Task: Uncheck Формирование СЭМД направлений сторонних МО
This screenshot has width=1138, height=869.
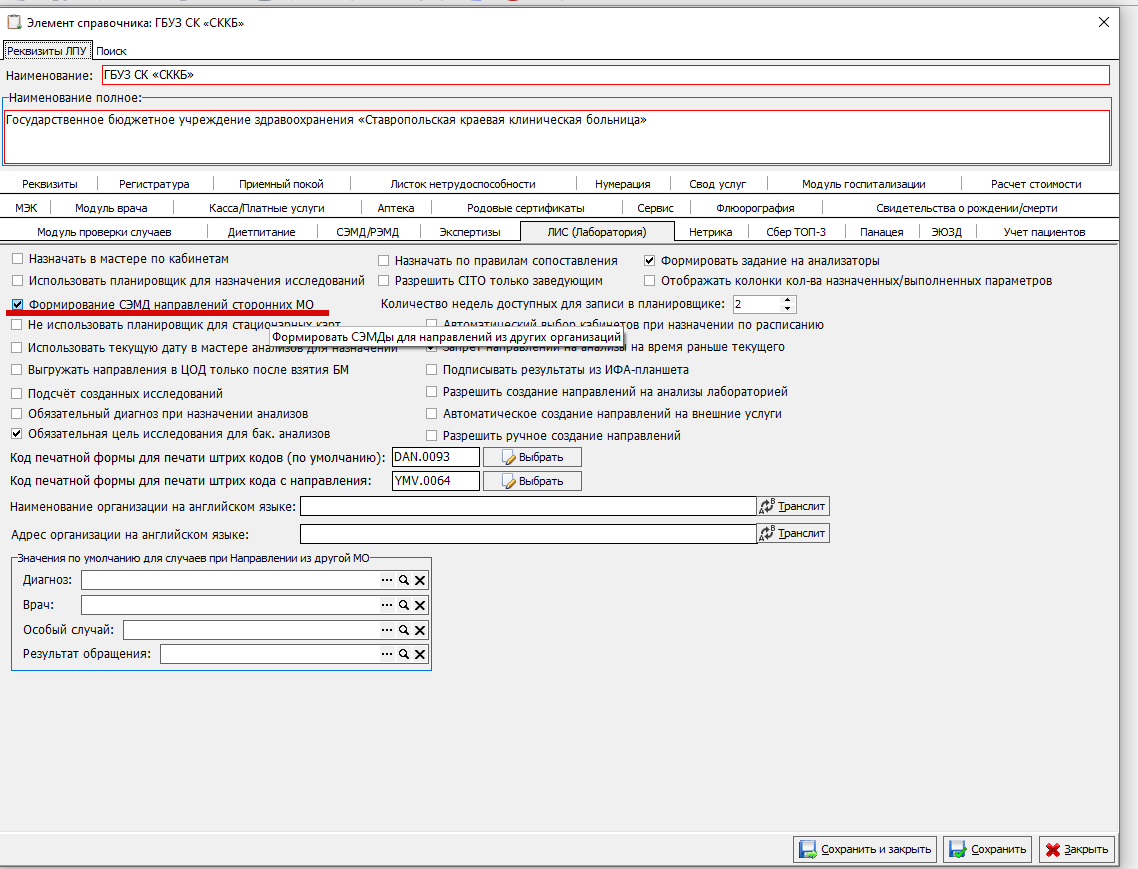Action: pyautogui.click(x=17, y=304)
